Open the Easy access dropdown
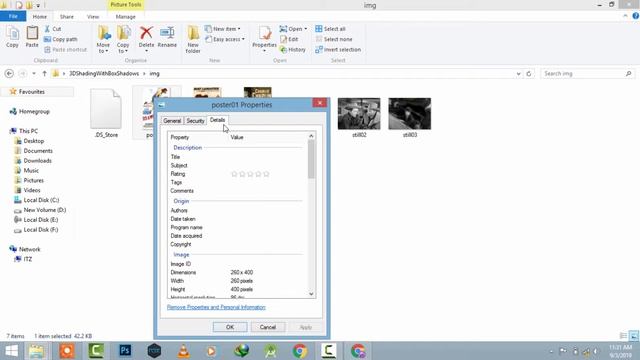 click(x=225, y=39)
